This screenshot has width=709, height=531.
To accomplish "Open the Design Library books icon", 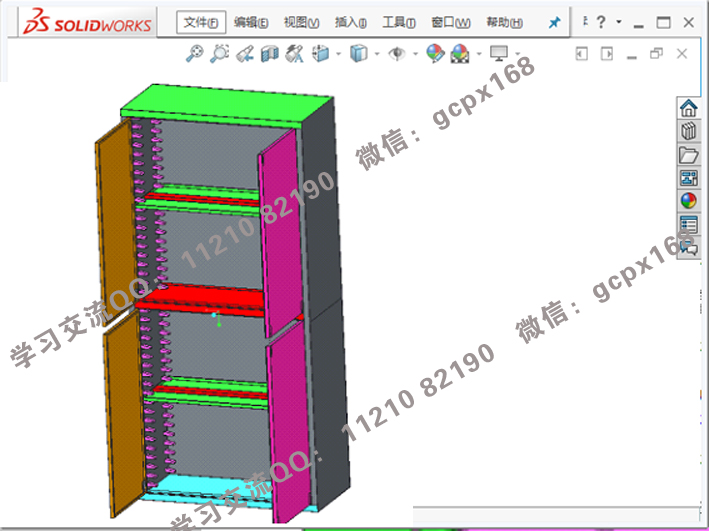I will point(688,131).
